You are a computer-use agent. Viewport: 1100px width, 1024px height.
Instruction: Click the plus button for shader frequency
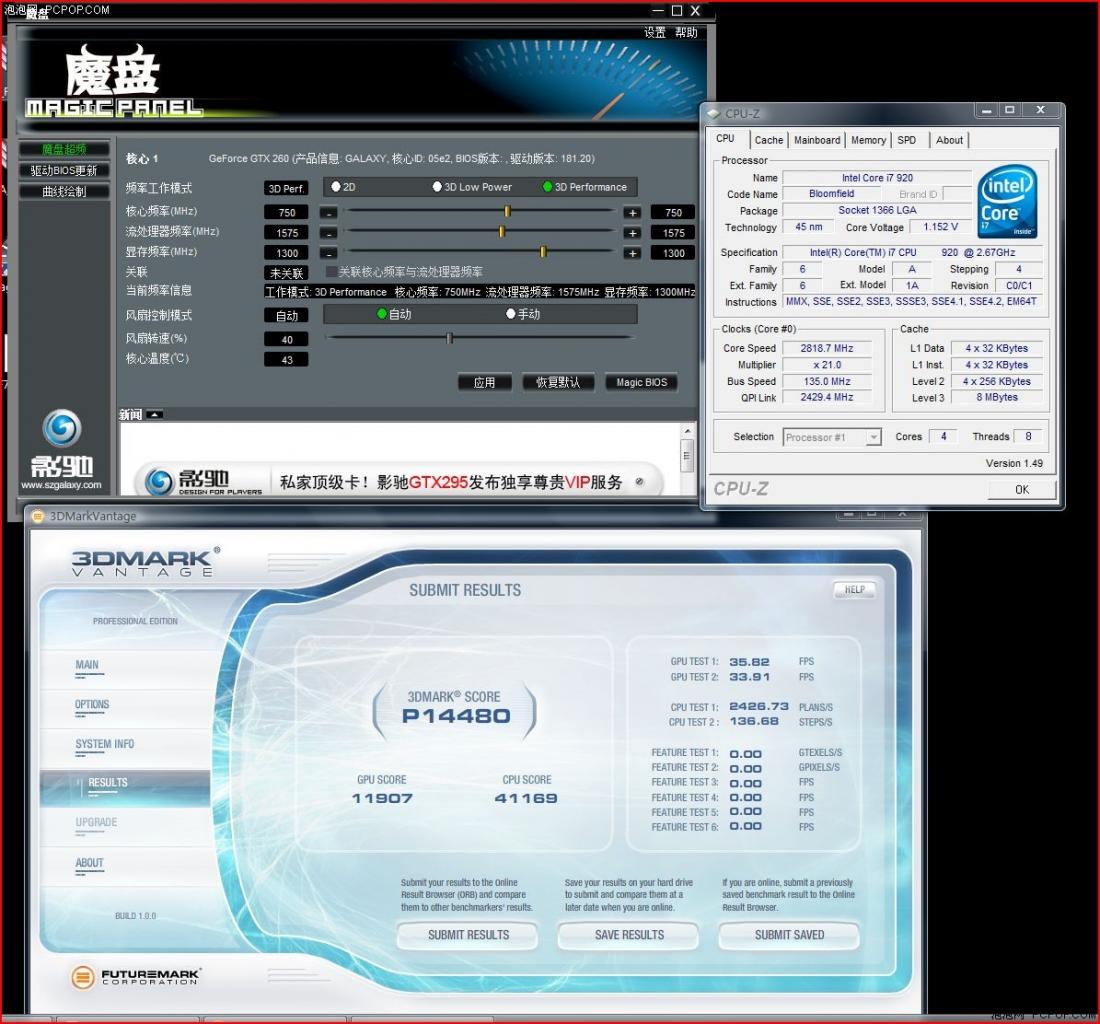[632, 233]
